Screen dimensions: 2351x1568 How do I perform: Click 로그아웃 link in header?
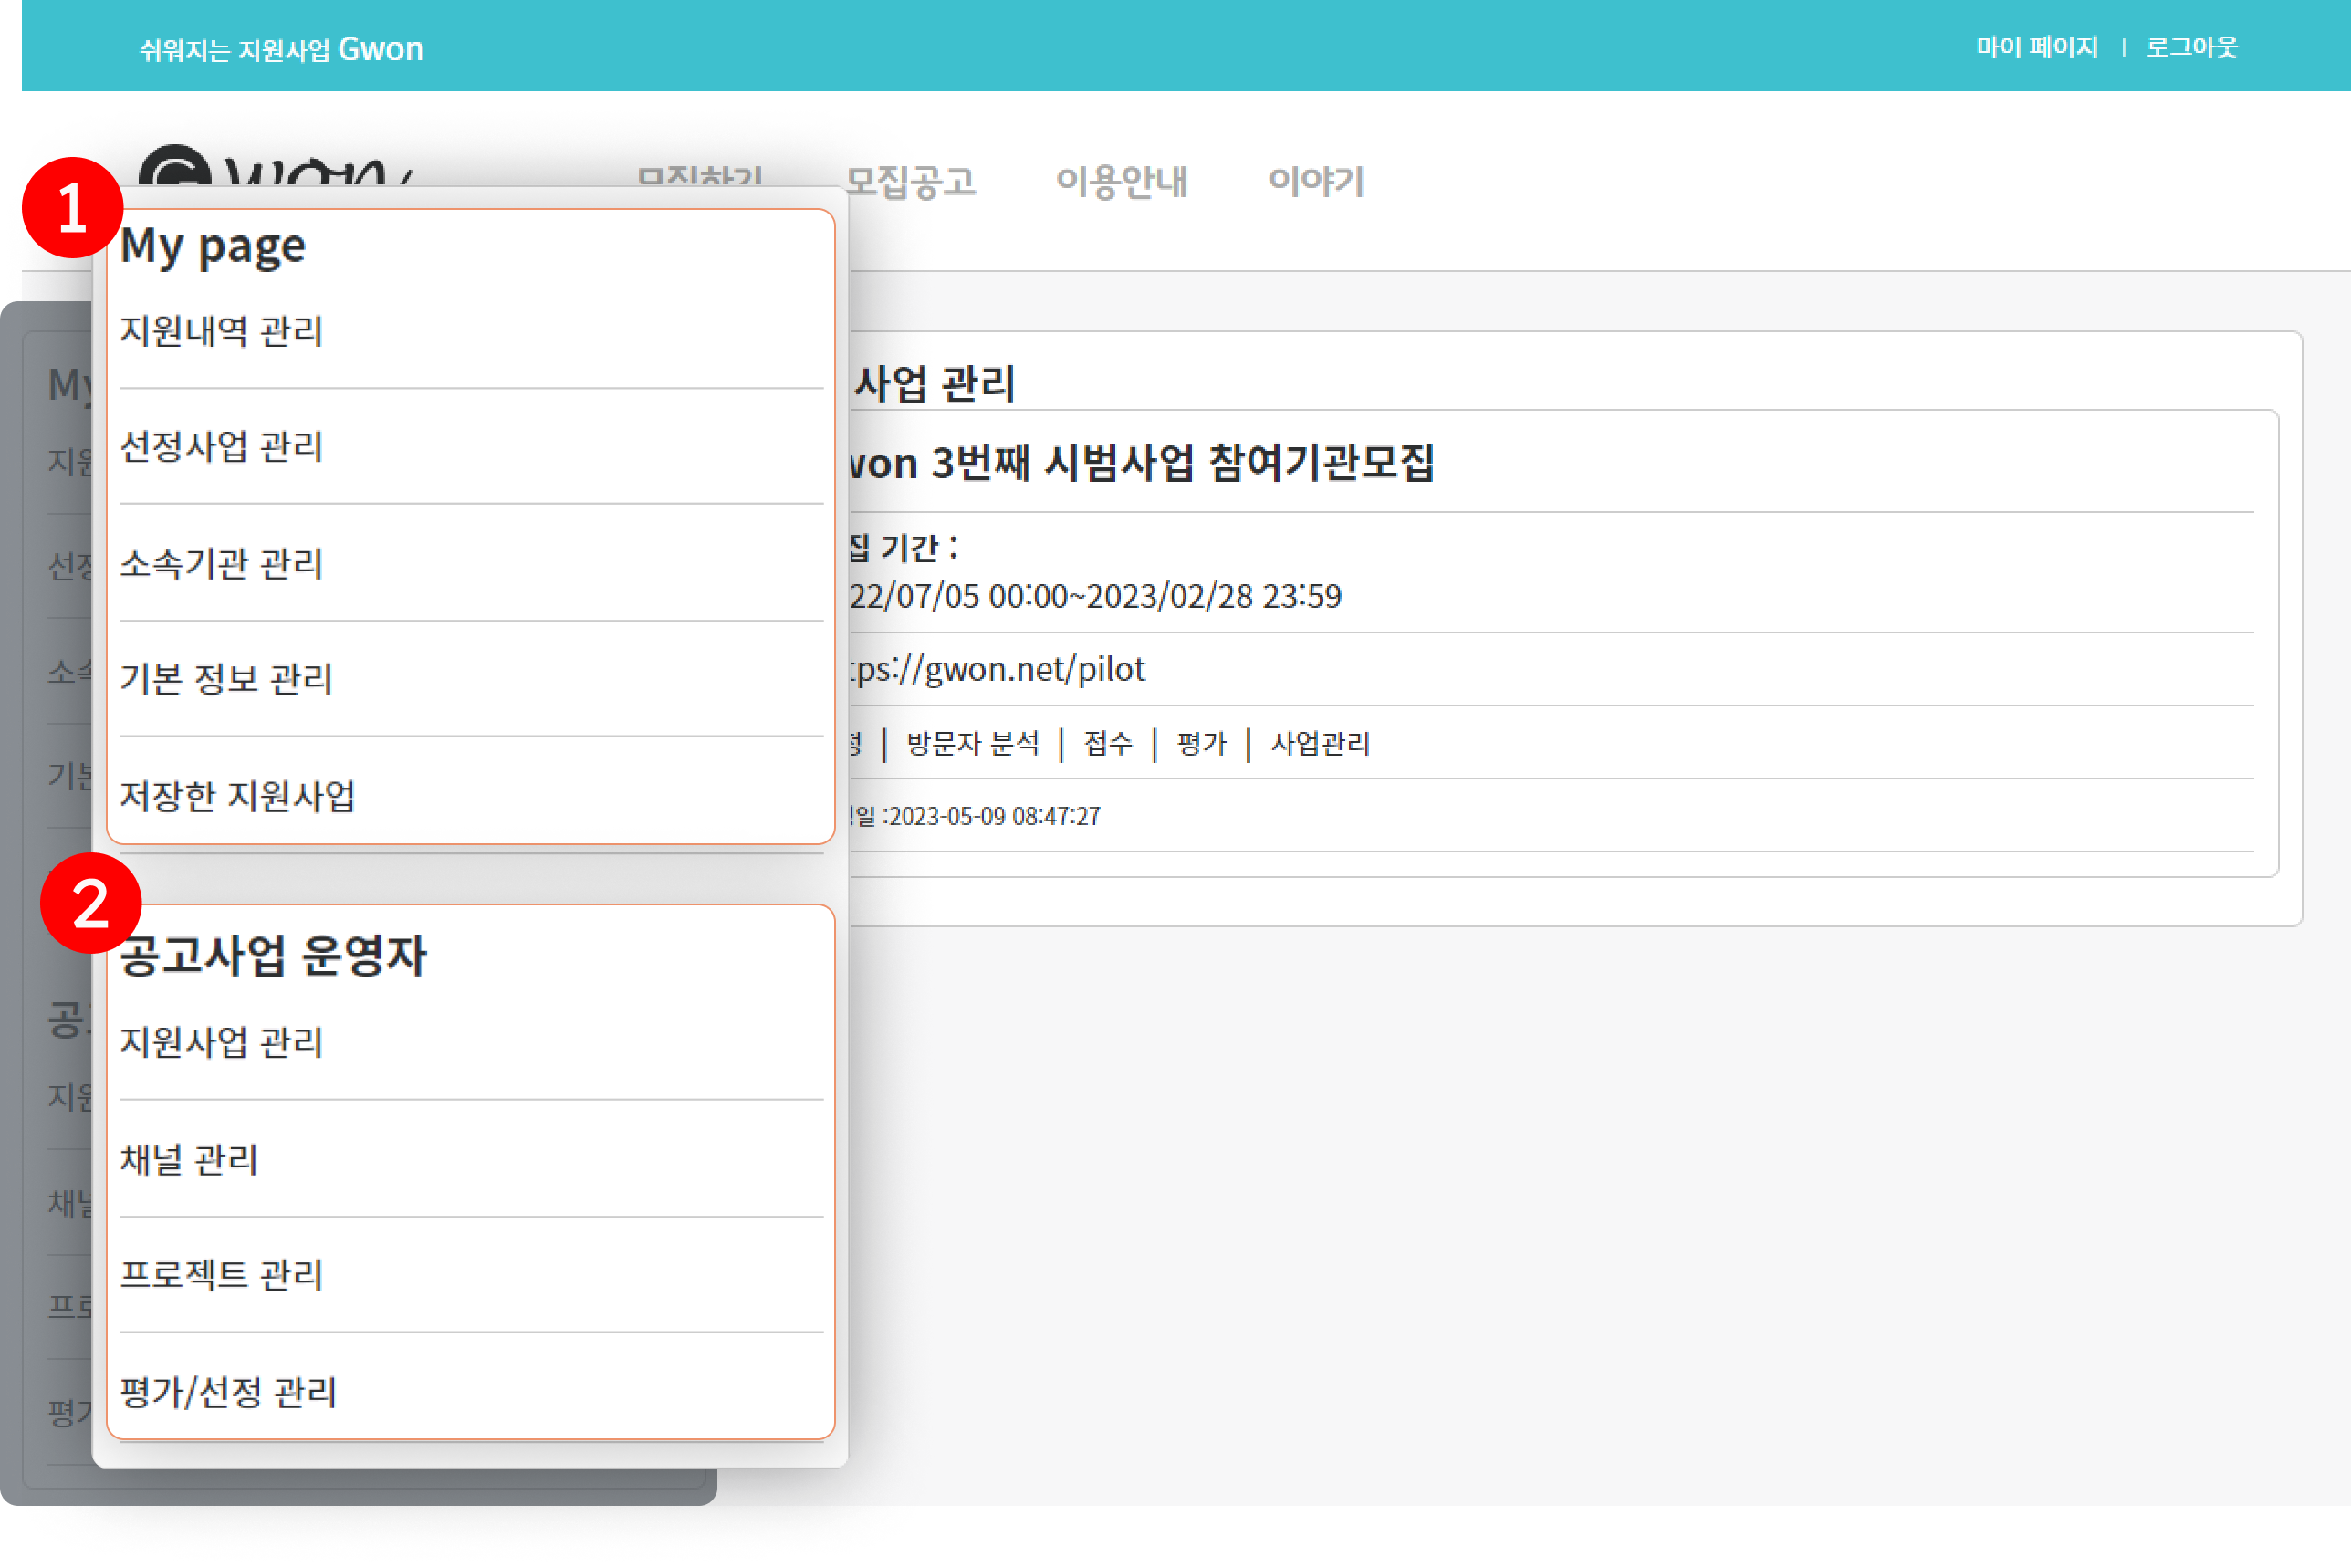pyautogui.click(x=2190, y=47)
